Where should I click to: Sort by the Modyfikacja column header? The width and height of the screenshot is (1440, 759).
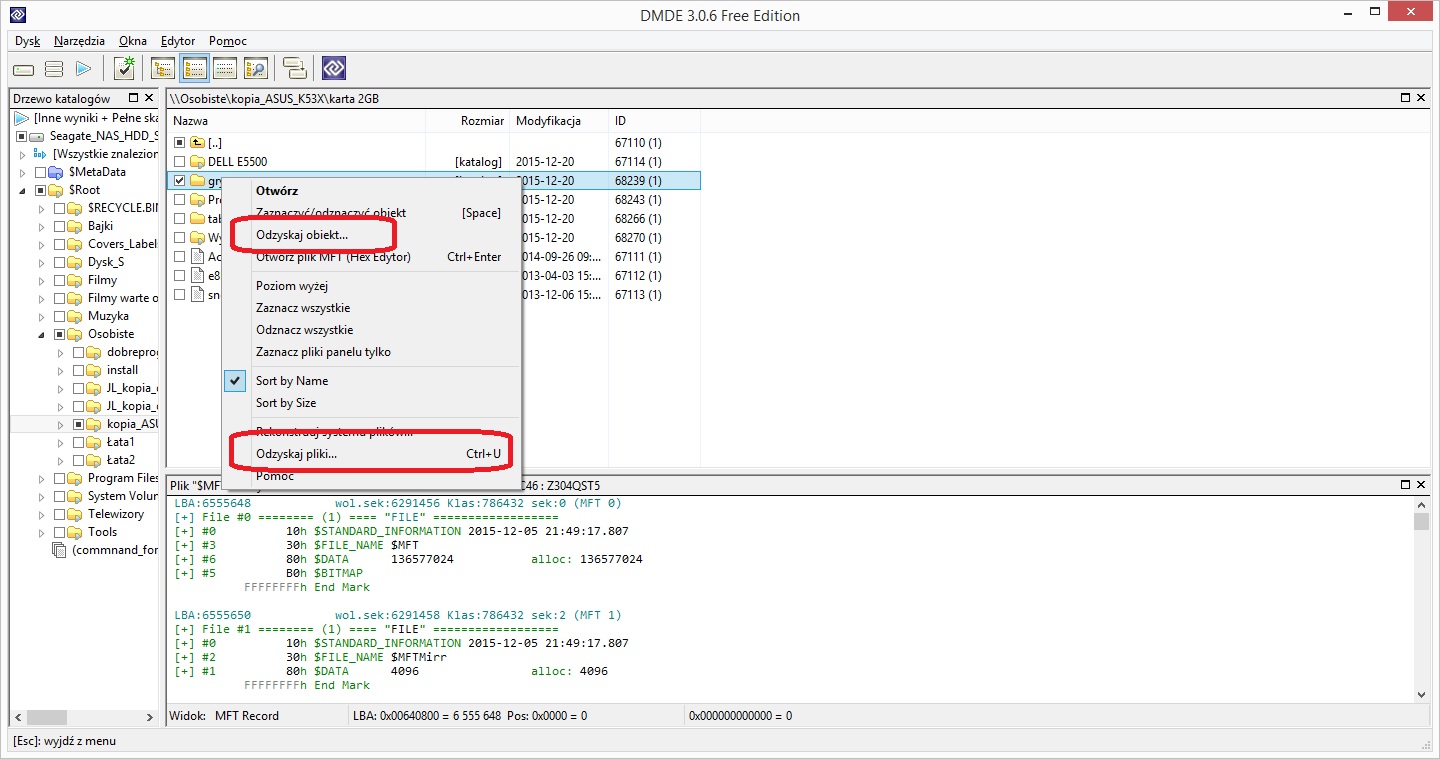point(558,120)
